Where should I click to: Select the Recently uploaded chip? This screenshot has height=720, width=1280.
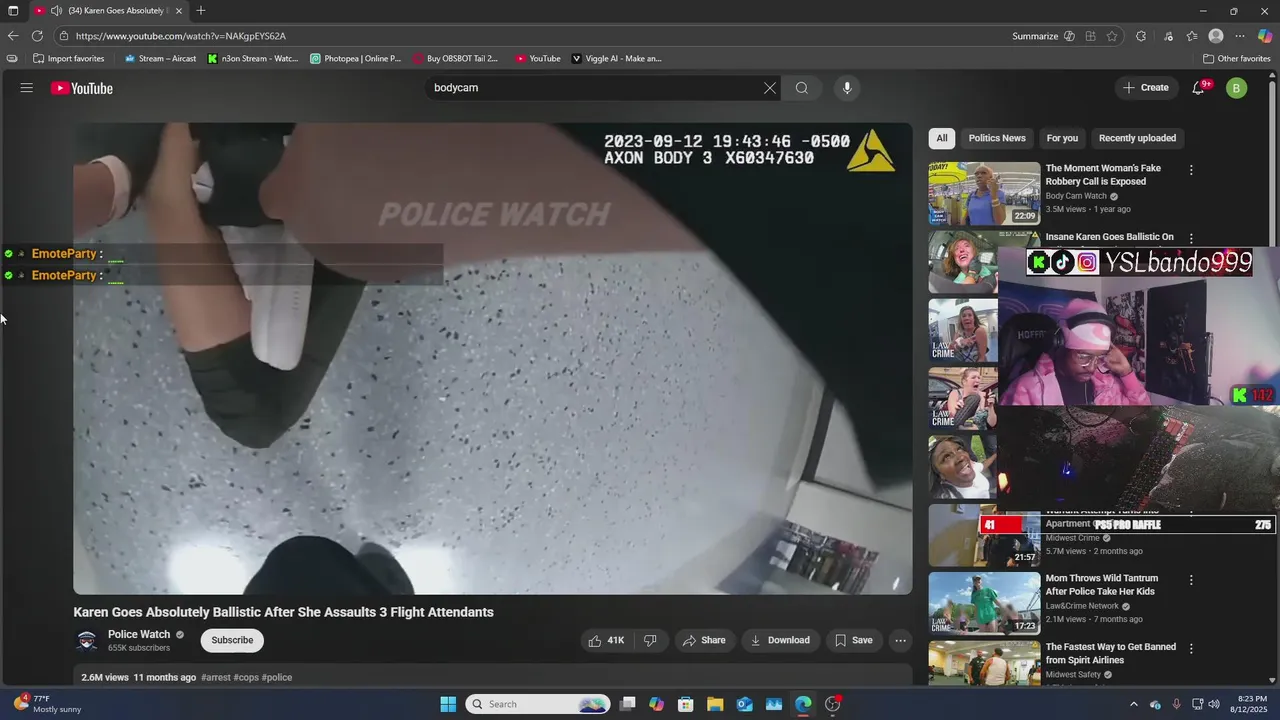coord(1137,138)
